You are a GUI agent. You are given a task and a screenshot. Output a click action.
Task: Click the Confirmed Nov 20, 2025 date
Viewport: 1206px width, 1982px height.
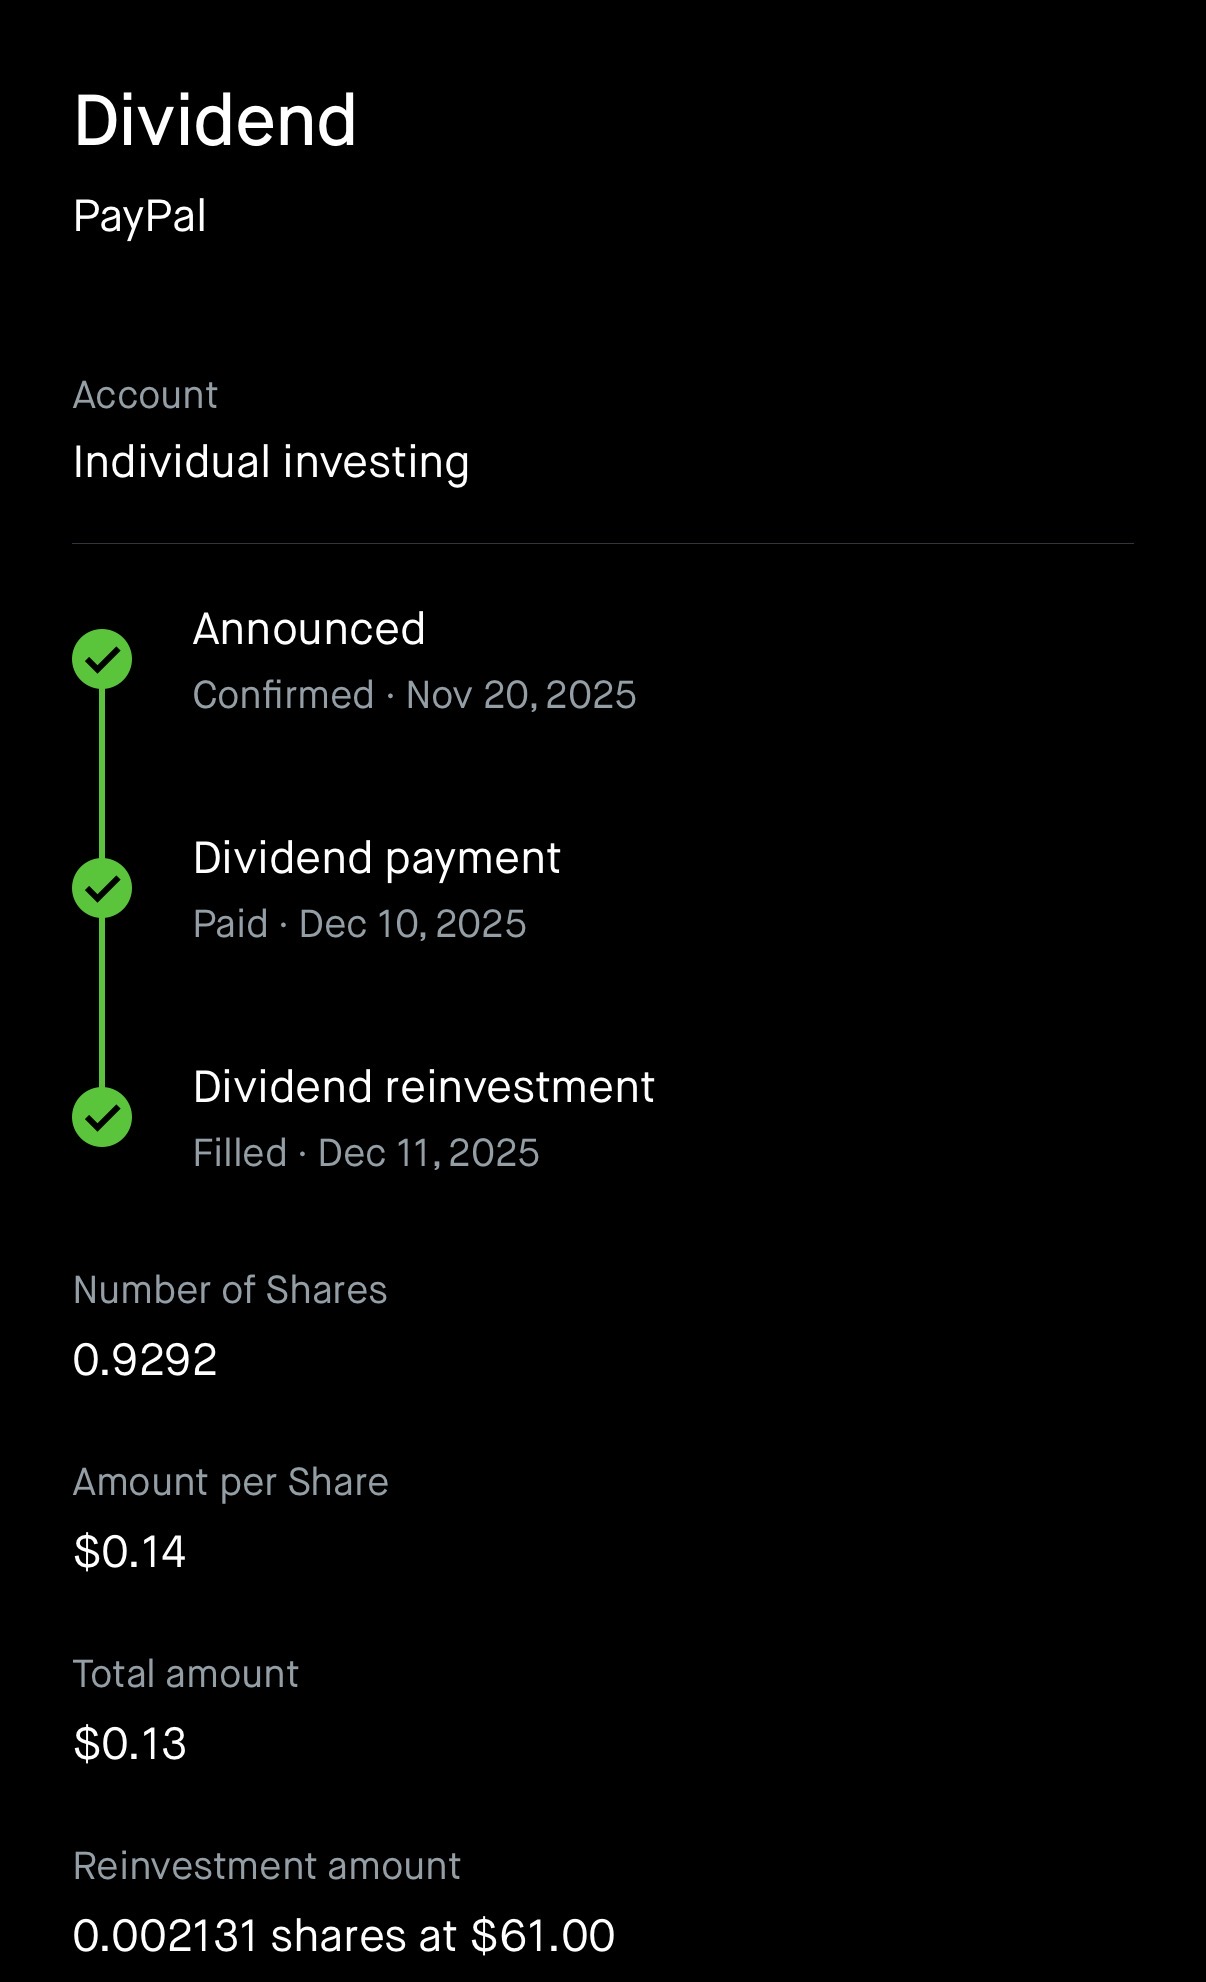pyautogui.click(x=414, y=695)
